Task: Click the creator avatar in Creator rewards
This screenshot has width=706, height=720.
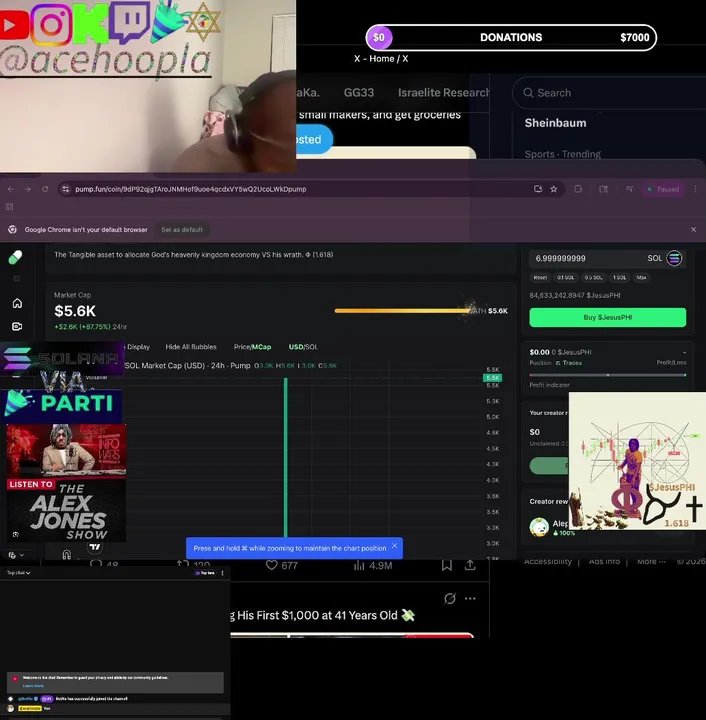Action: [x=539, y=527]
